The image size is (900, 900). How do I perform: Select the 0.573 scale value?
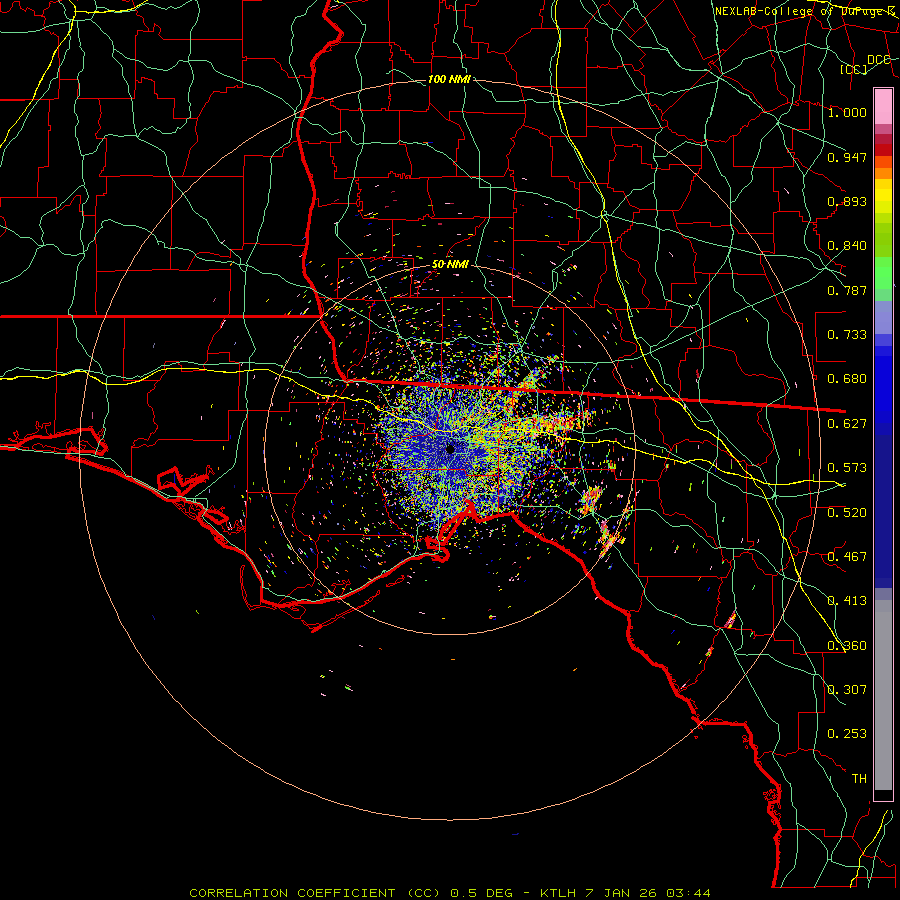[847, 468]
